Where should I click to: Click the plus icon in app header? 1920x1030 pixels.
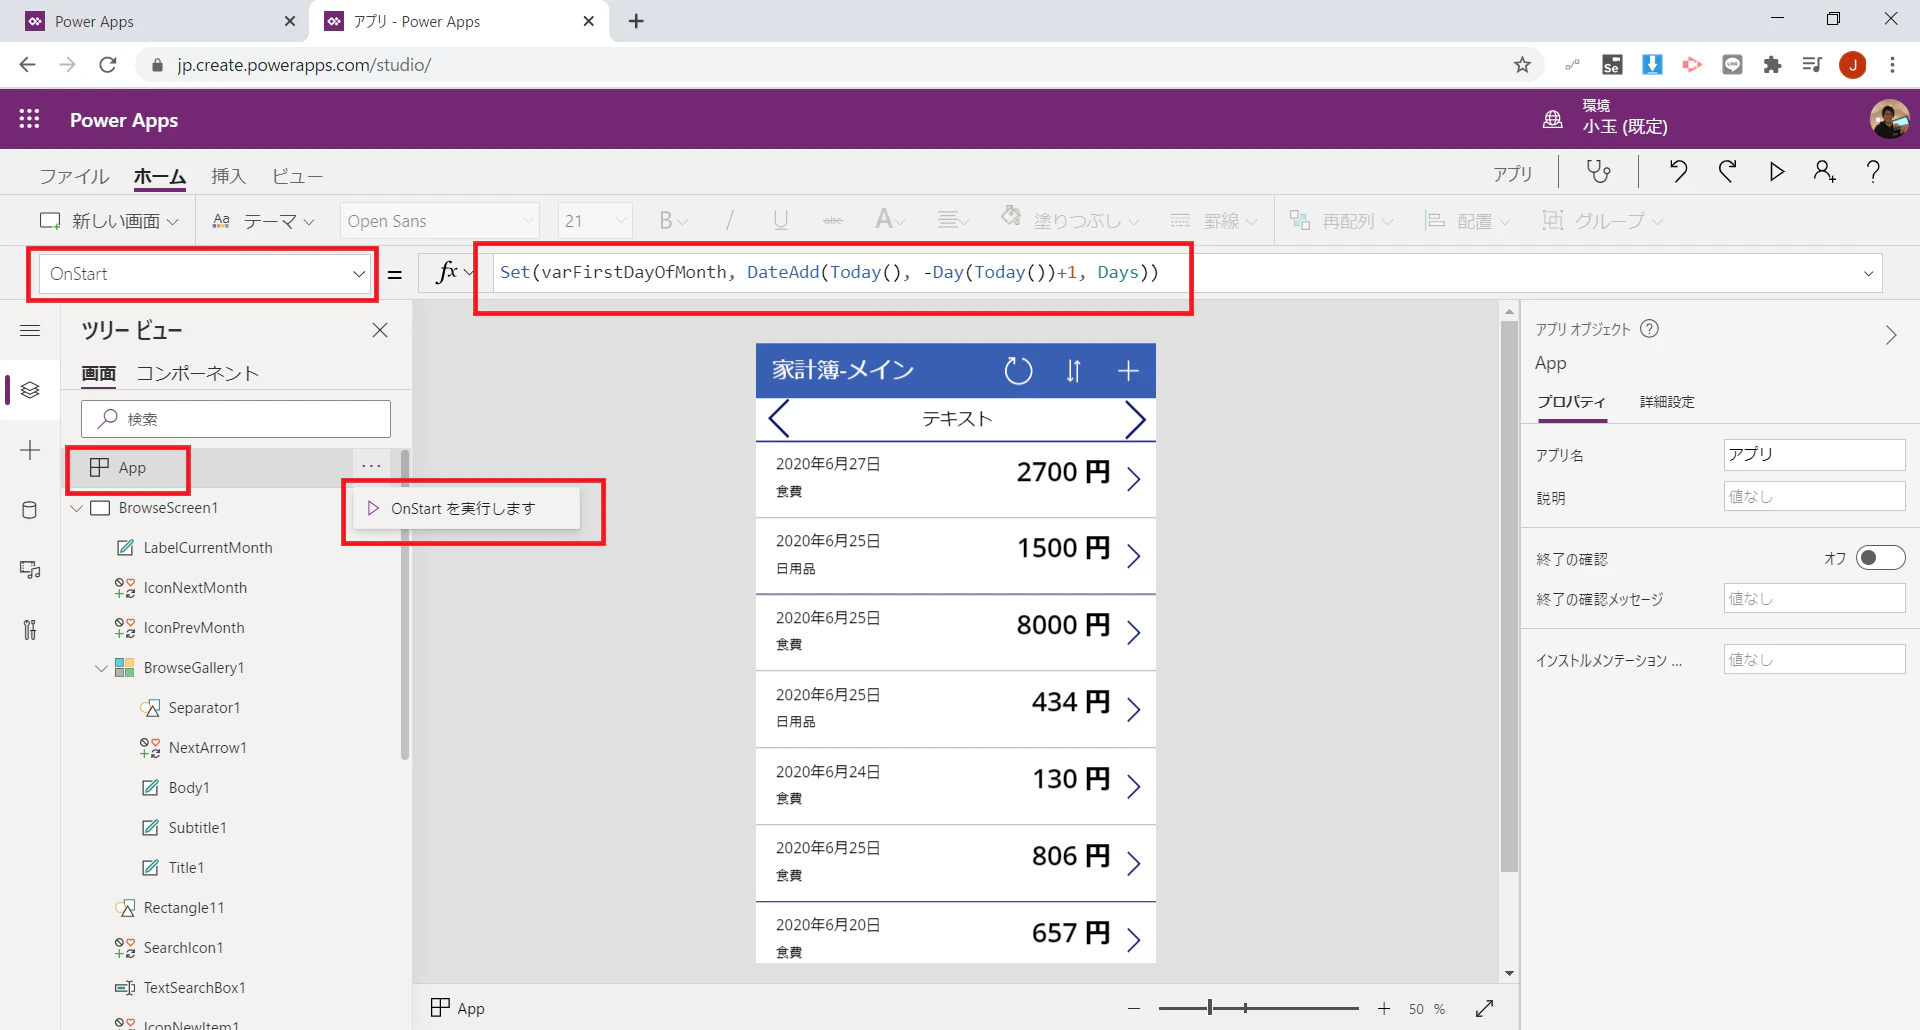coord(1128,371)
